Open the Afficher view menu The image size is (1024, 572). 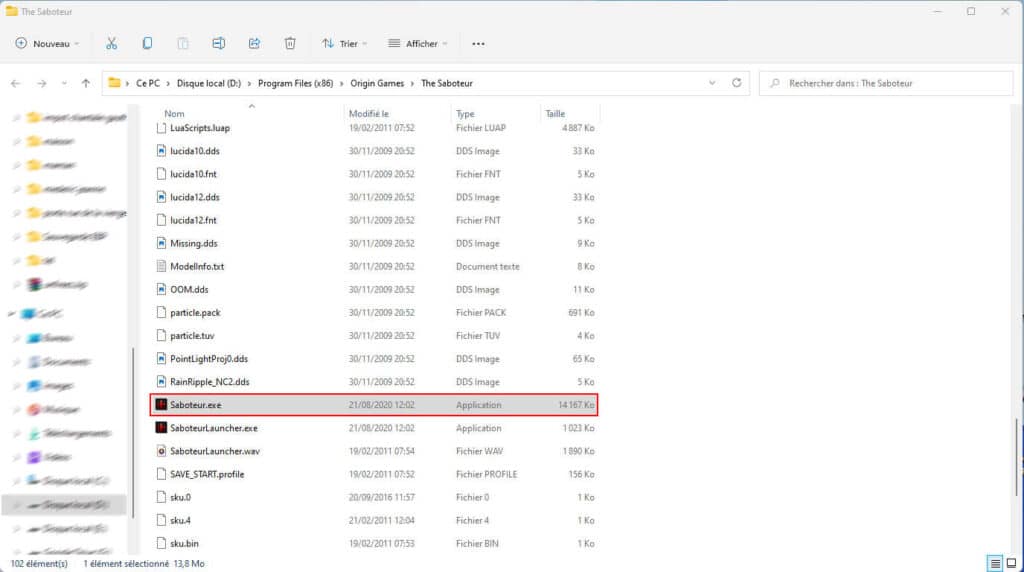click(x=418, y=43)
